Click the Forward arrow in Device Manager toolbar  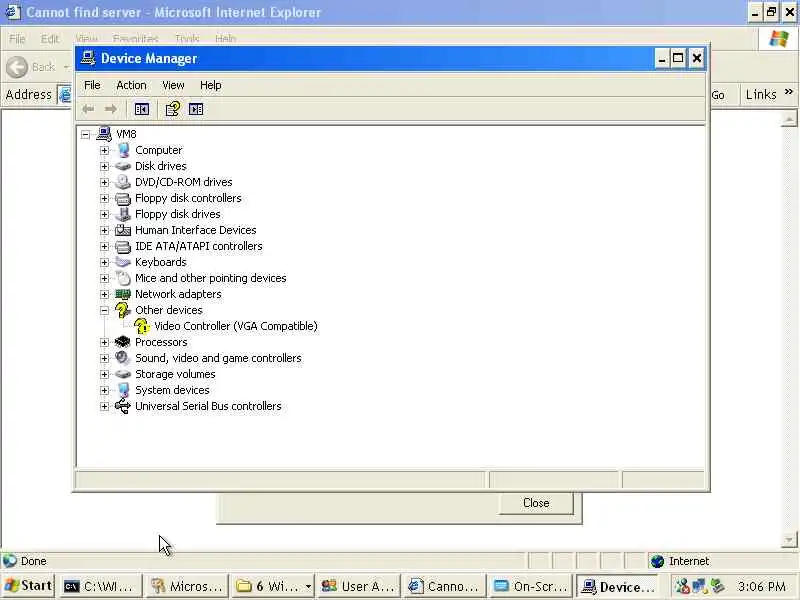[x=110, y=109]
